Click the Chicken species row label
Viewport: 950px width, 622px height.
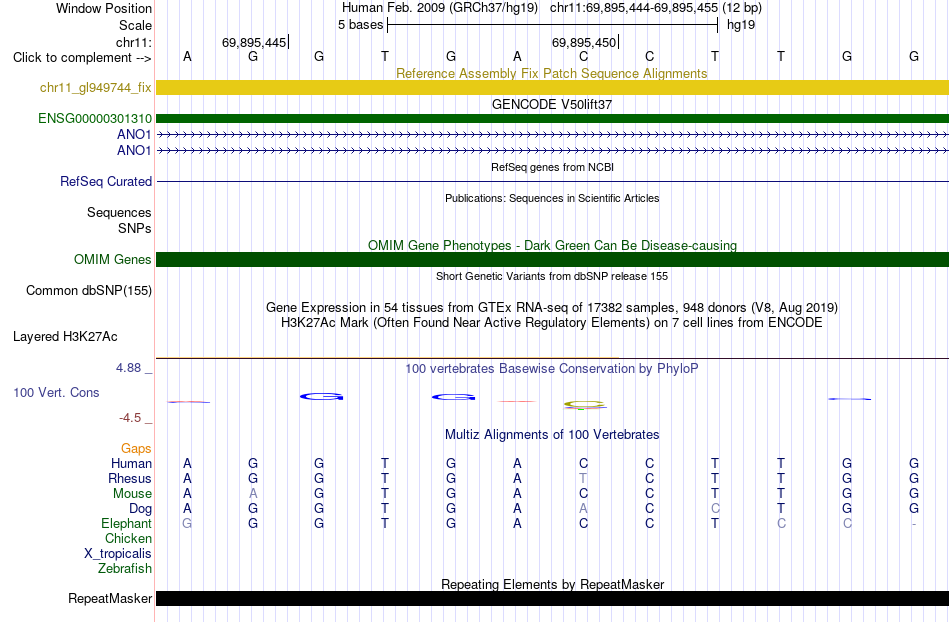(x=128, y=539)
